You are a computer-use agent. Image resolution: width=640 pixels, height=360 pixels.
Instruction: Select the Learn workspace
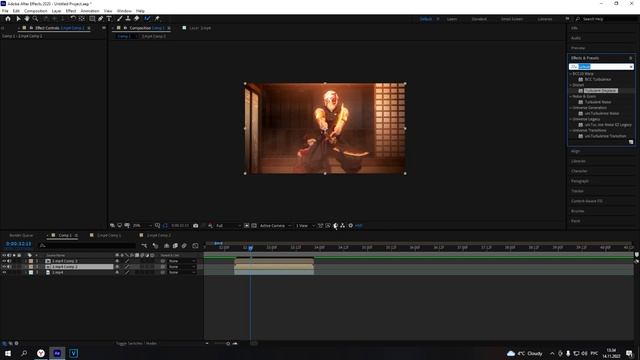452,19
